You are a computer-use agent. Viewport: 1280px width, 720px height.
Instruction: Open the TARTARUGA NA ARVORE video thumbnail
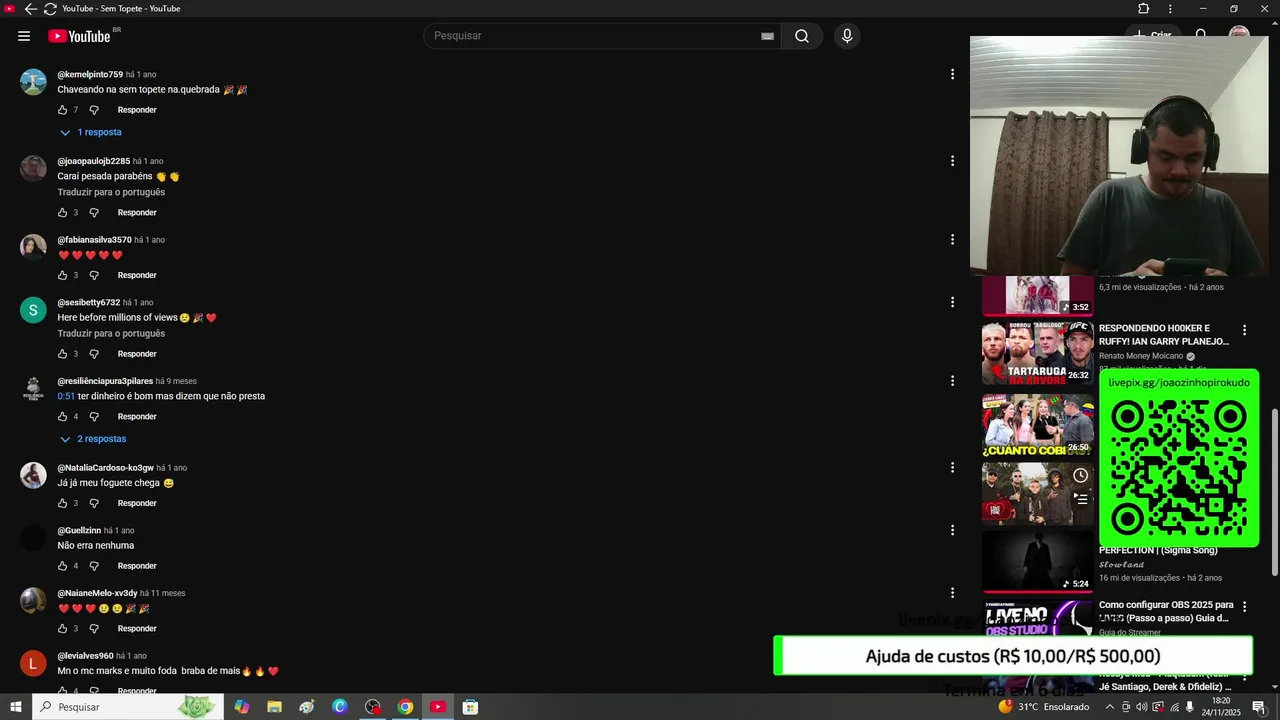click(x=1037, y=353)
